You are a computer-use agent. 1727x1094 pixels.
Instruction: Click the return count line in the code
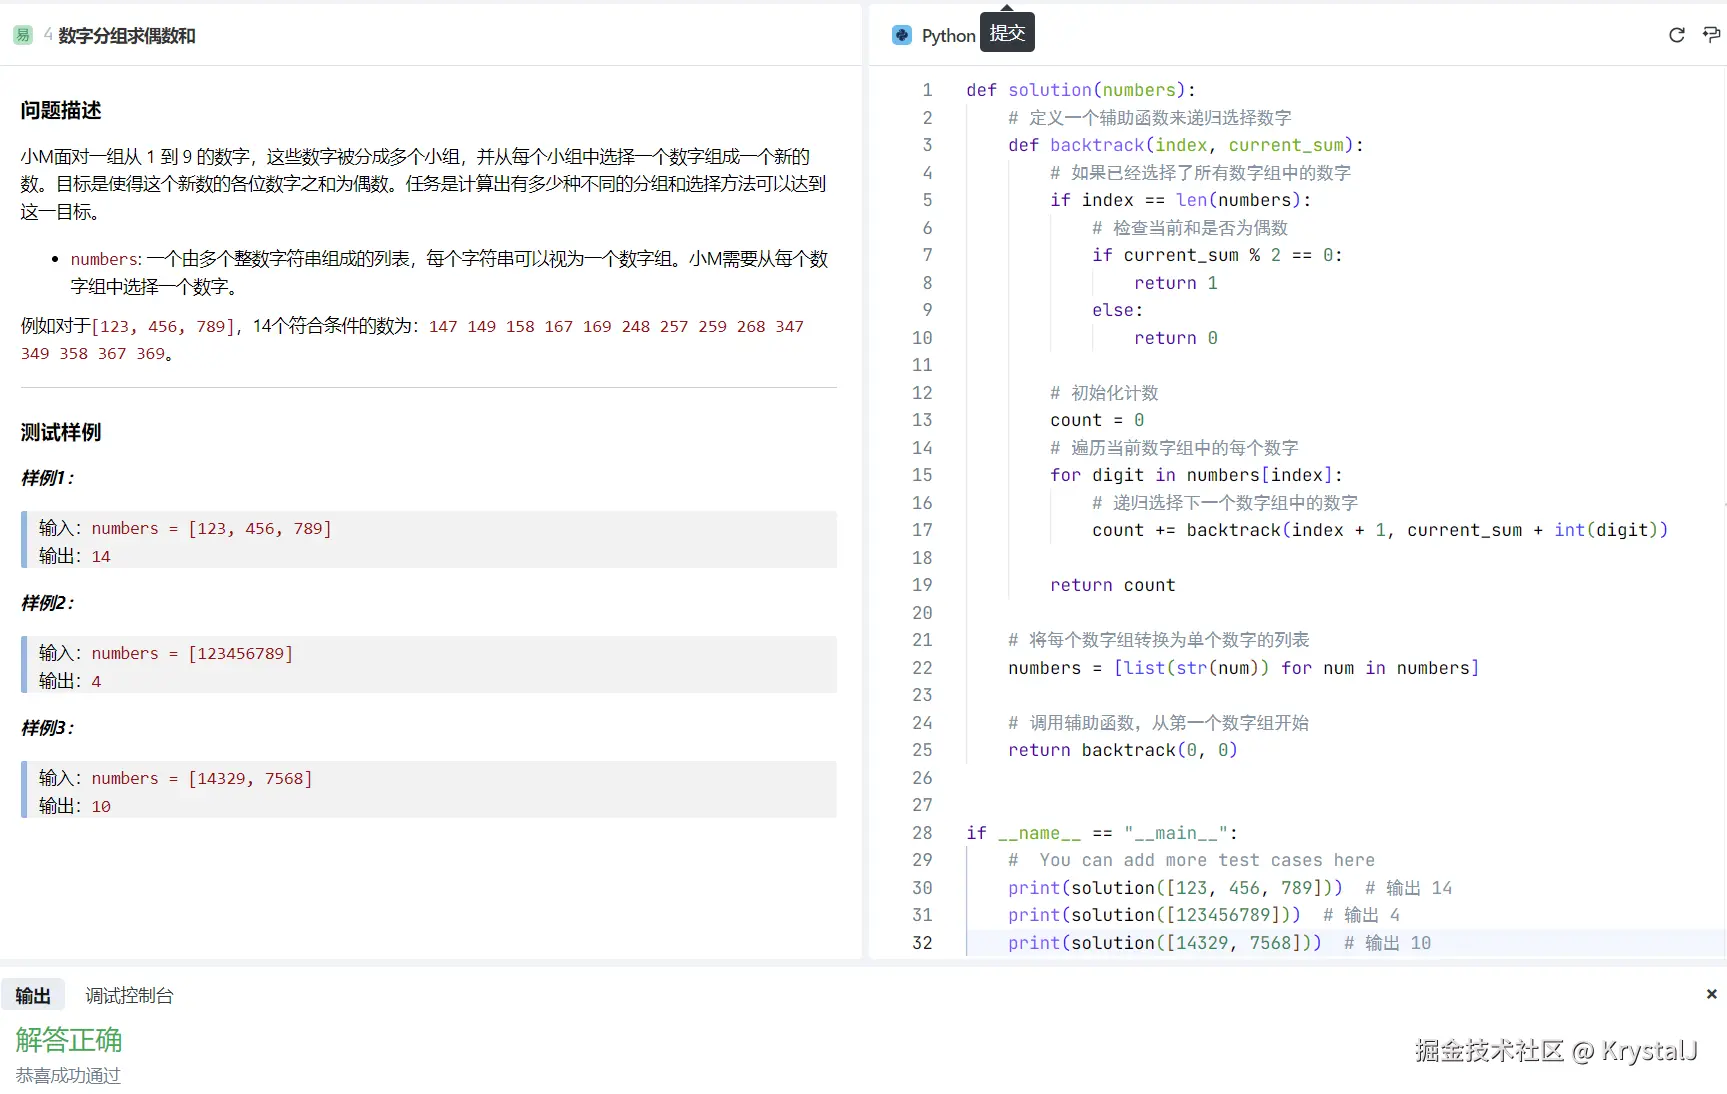(1112, 585)
